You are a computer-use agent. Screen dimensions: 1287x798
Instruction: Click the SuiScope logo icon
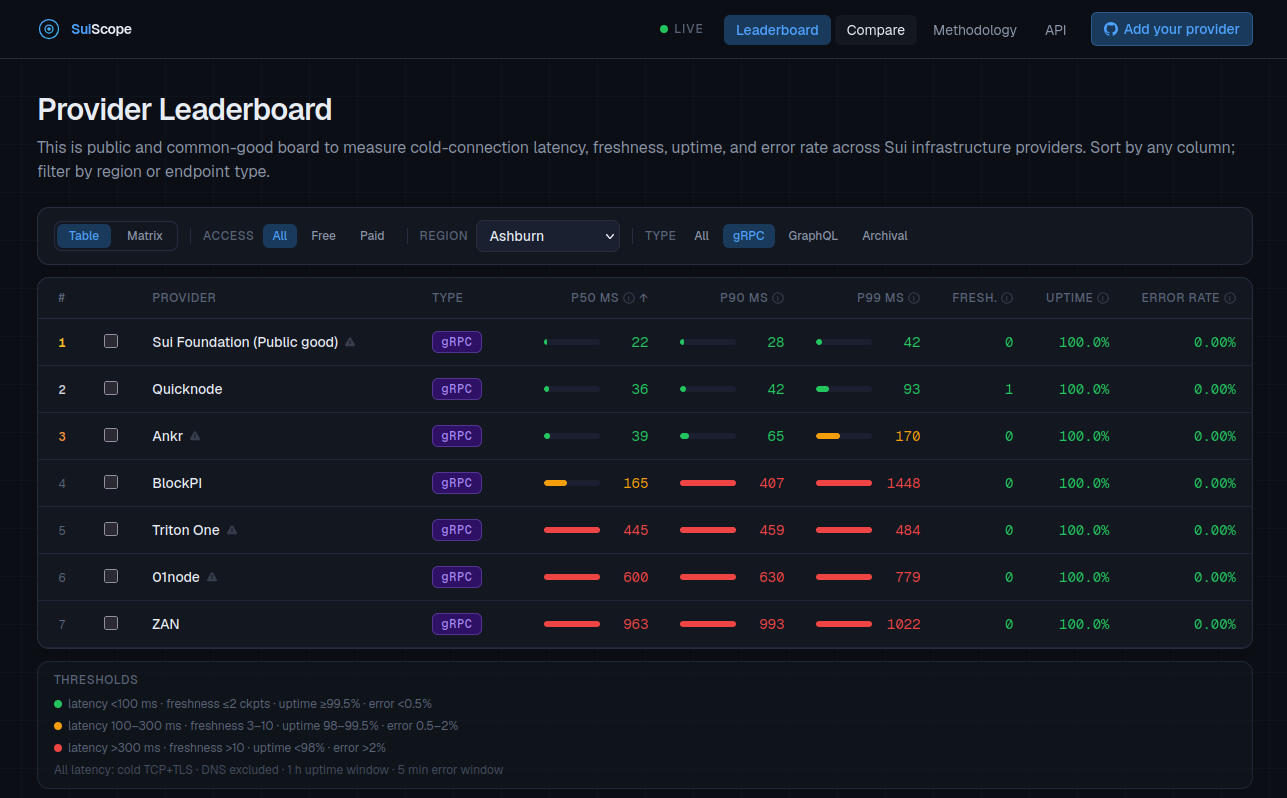(49, 29)
